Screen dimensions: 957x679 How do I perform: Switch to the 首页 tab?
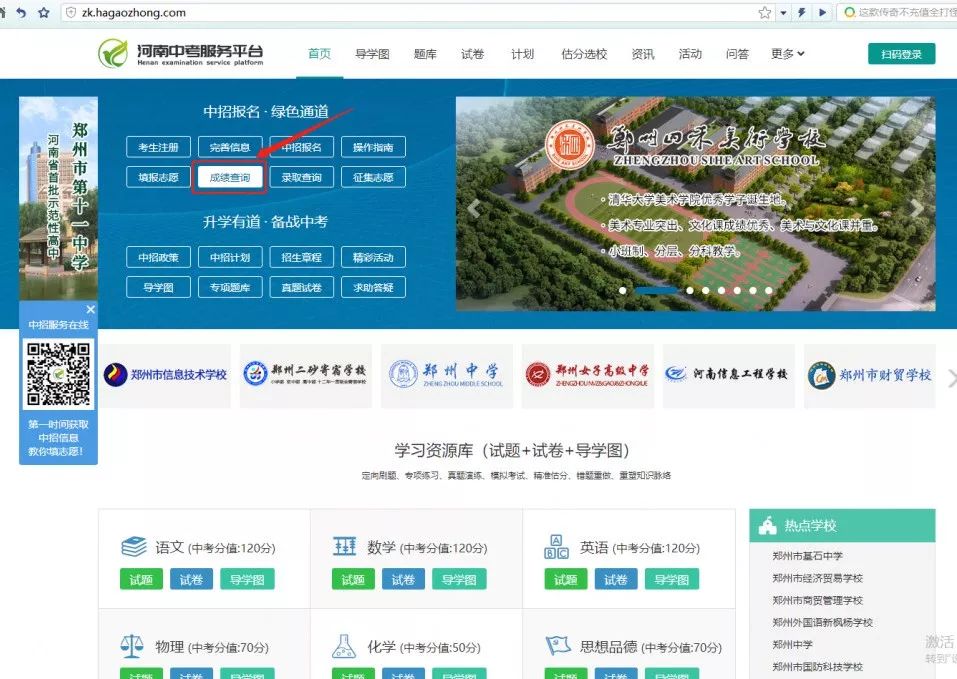[x=319, y=54]
